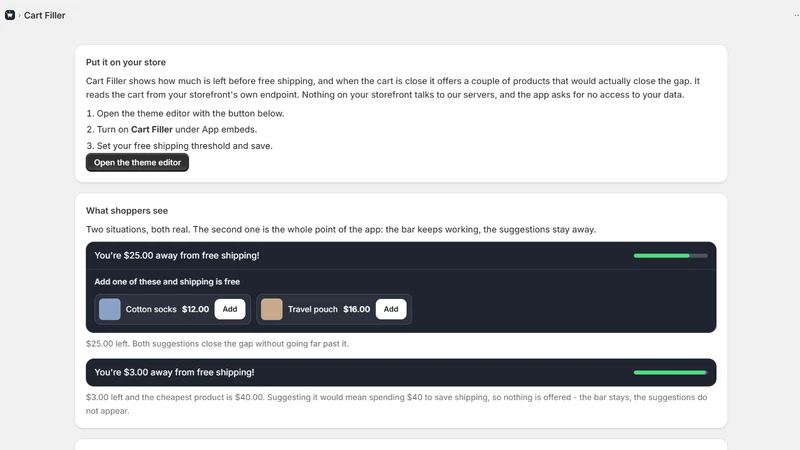The height and width of the screenshot is (450, 800).
Task: Click the $3.00 free shipping progress bar
Action: pyautogui.click(x=670, y=372)
